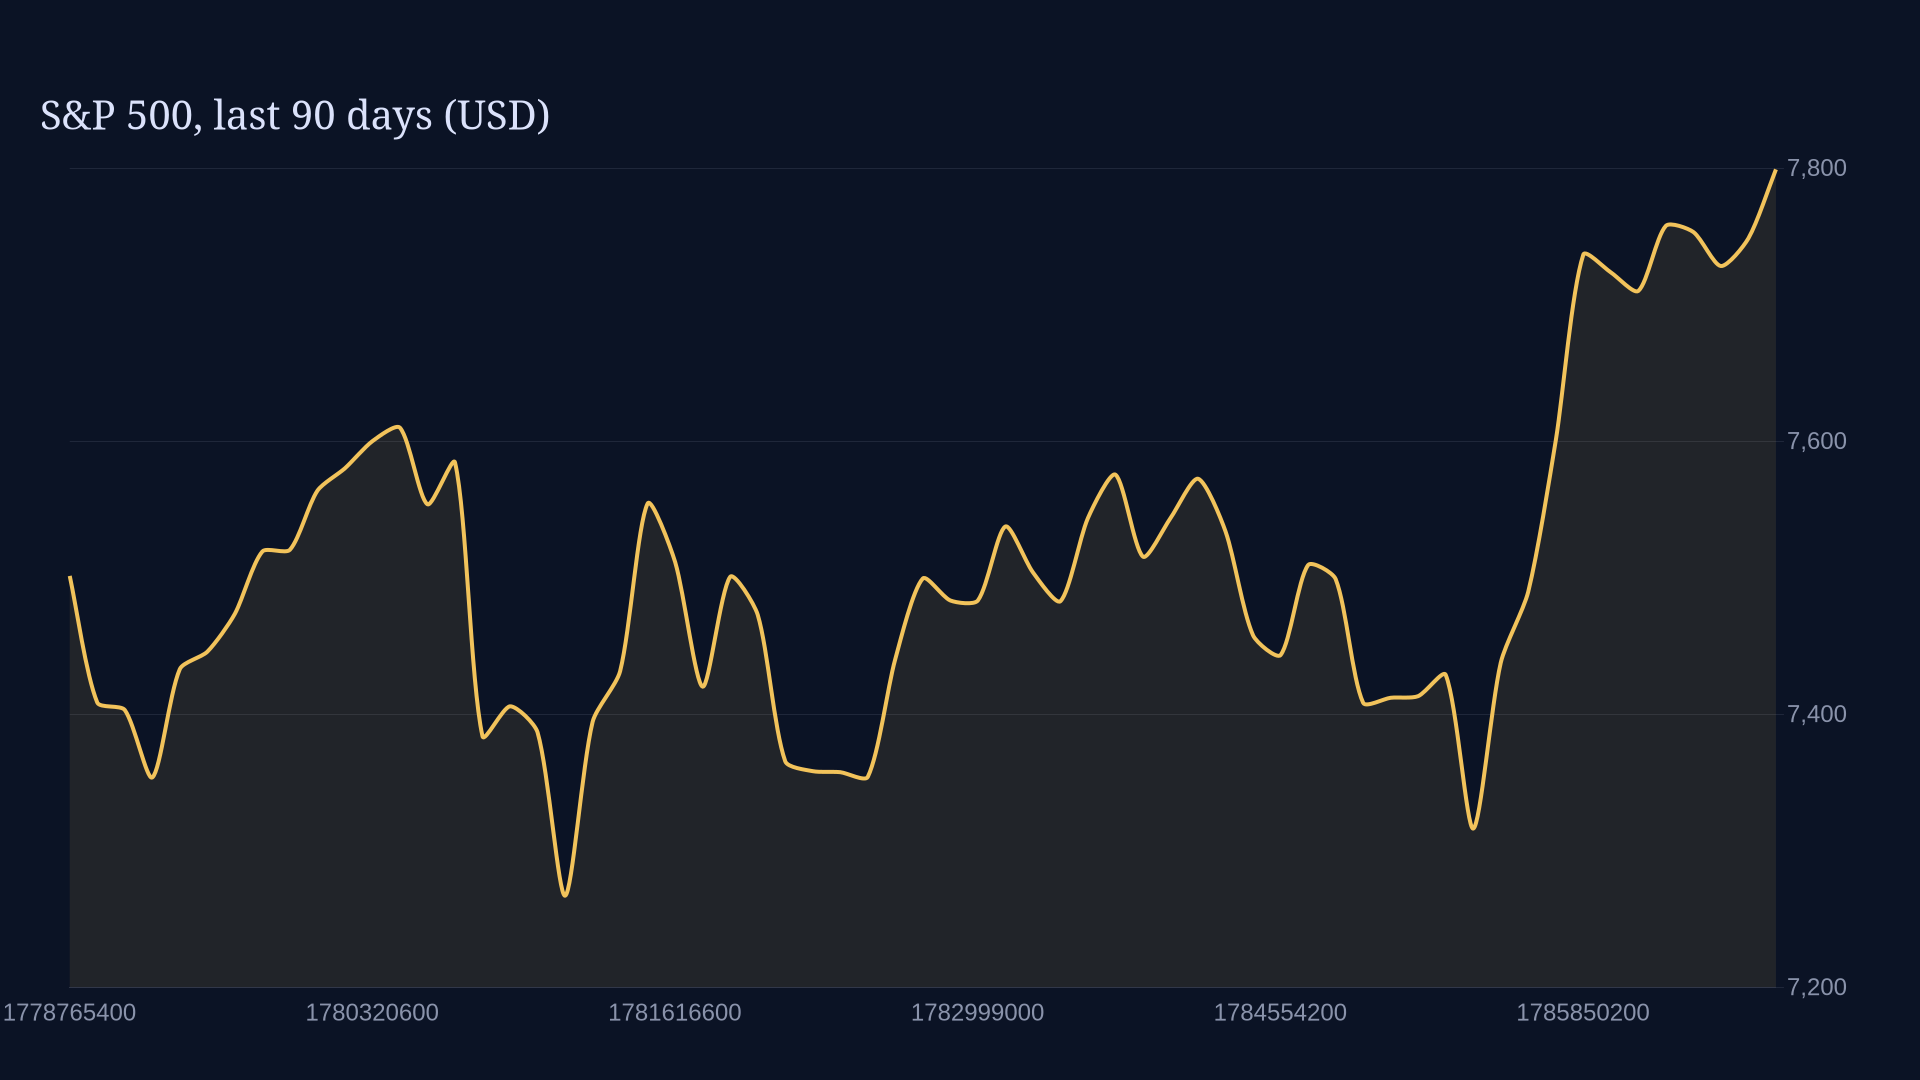Click the x-axis label 1781616600
This screenshot has width=1920, height=1080.
click(x=675, y=1013)
